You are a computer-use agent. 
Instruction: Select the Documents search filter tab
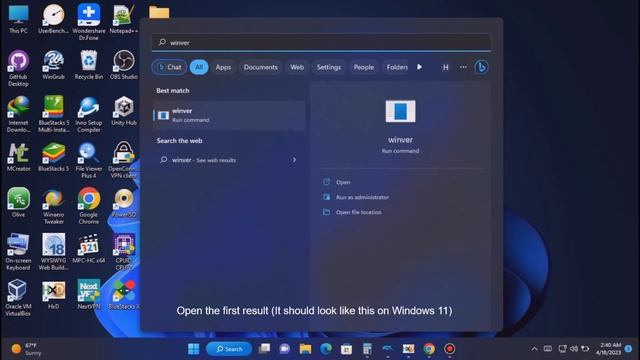click(x=260, y=67)
